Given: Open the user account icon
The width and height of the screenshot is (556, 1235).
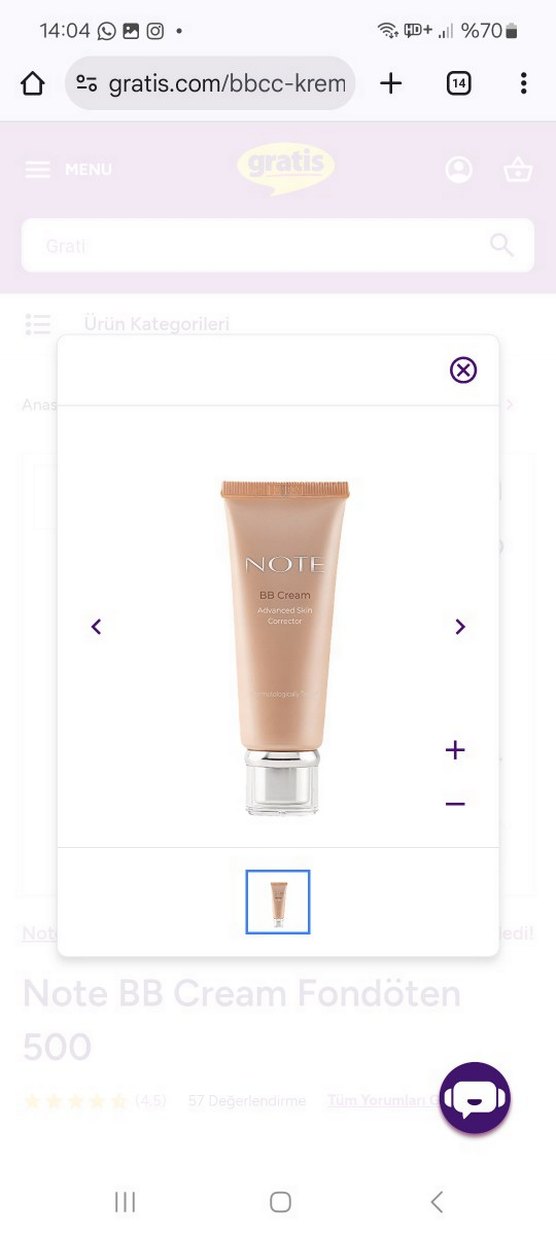Looking at the screenshot, I should [459, 170].
